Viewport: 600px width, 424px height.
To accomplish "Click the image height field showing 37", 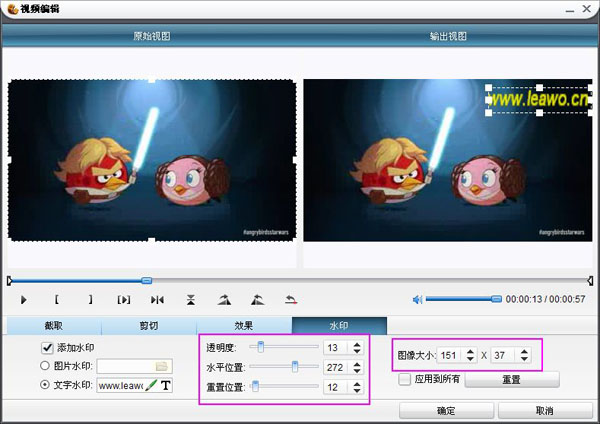I will (505, 356).
